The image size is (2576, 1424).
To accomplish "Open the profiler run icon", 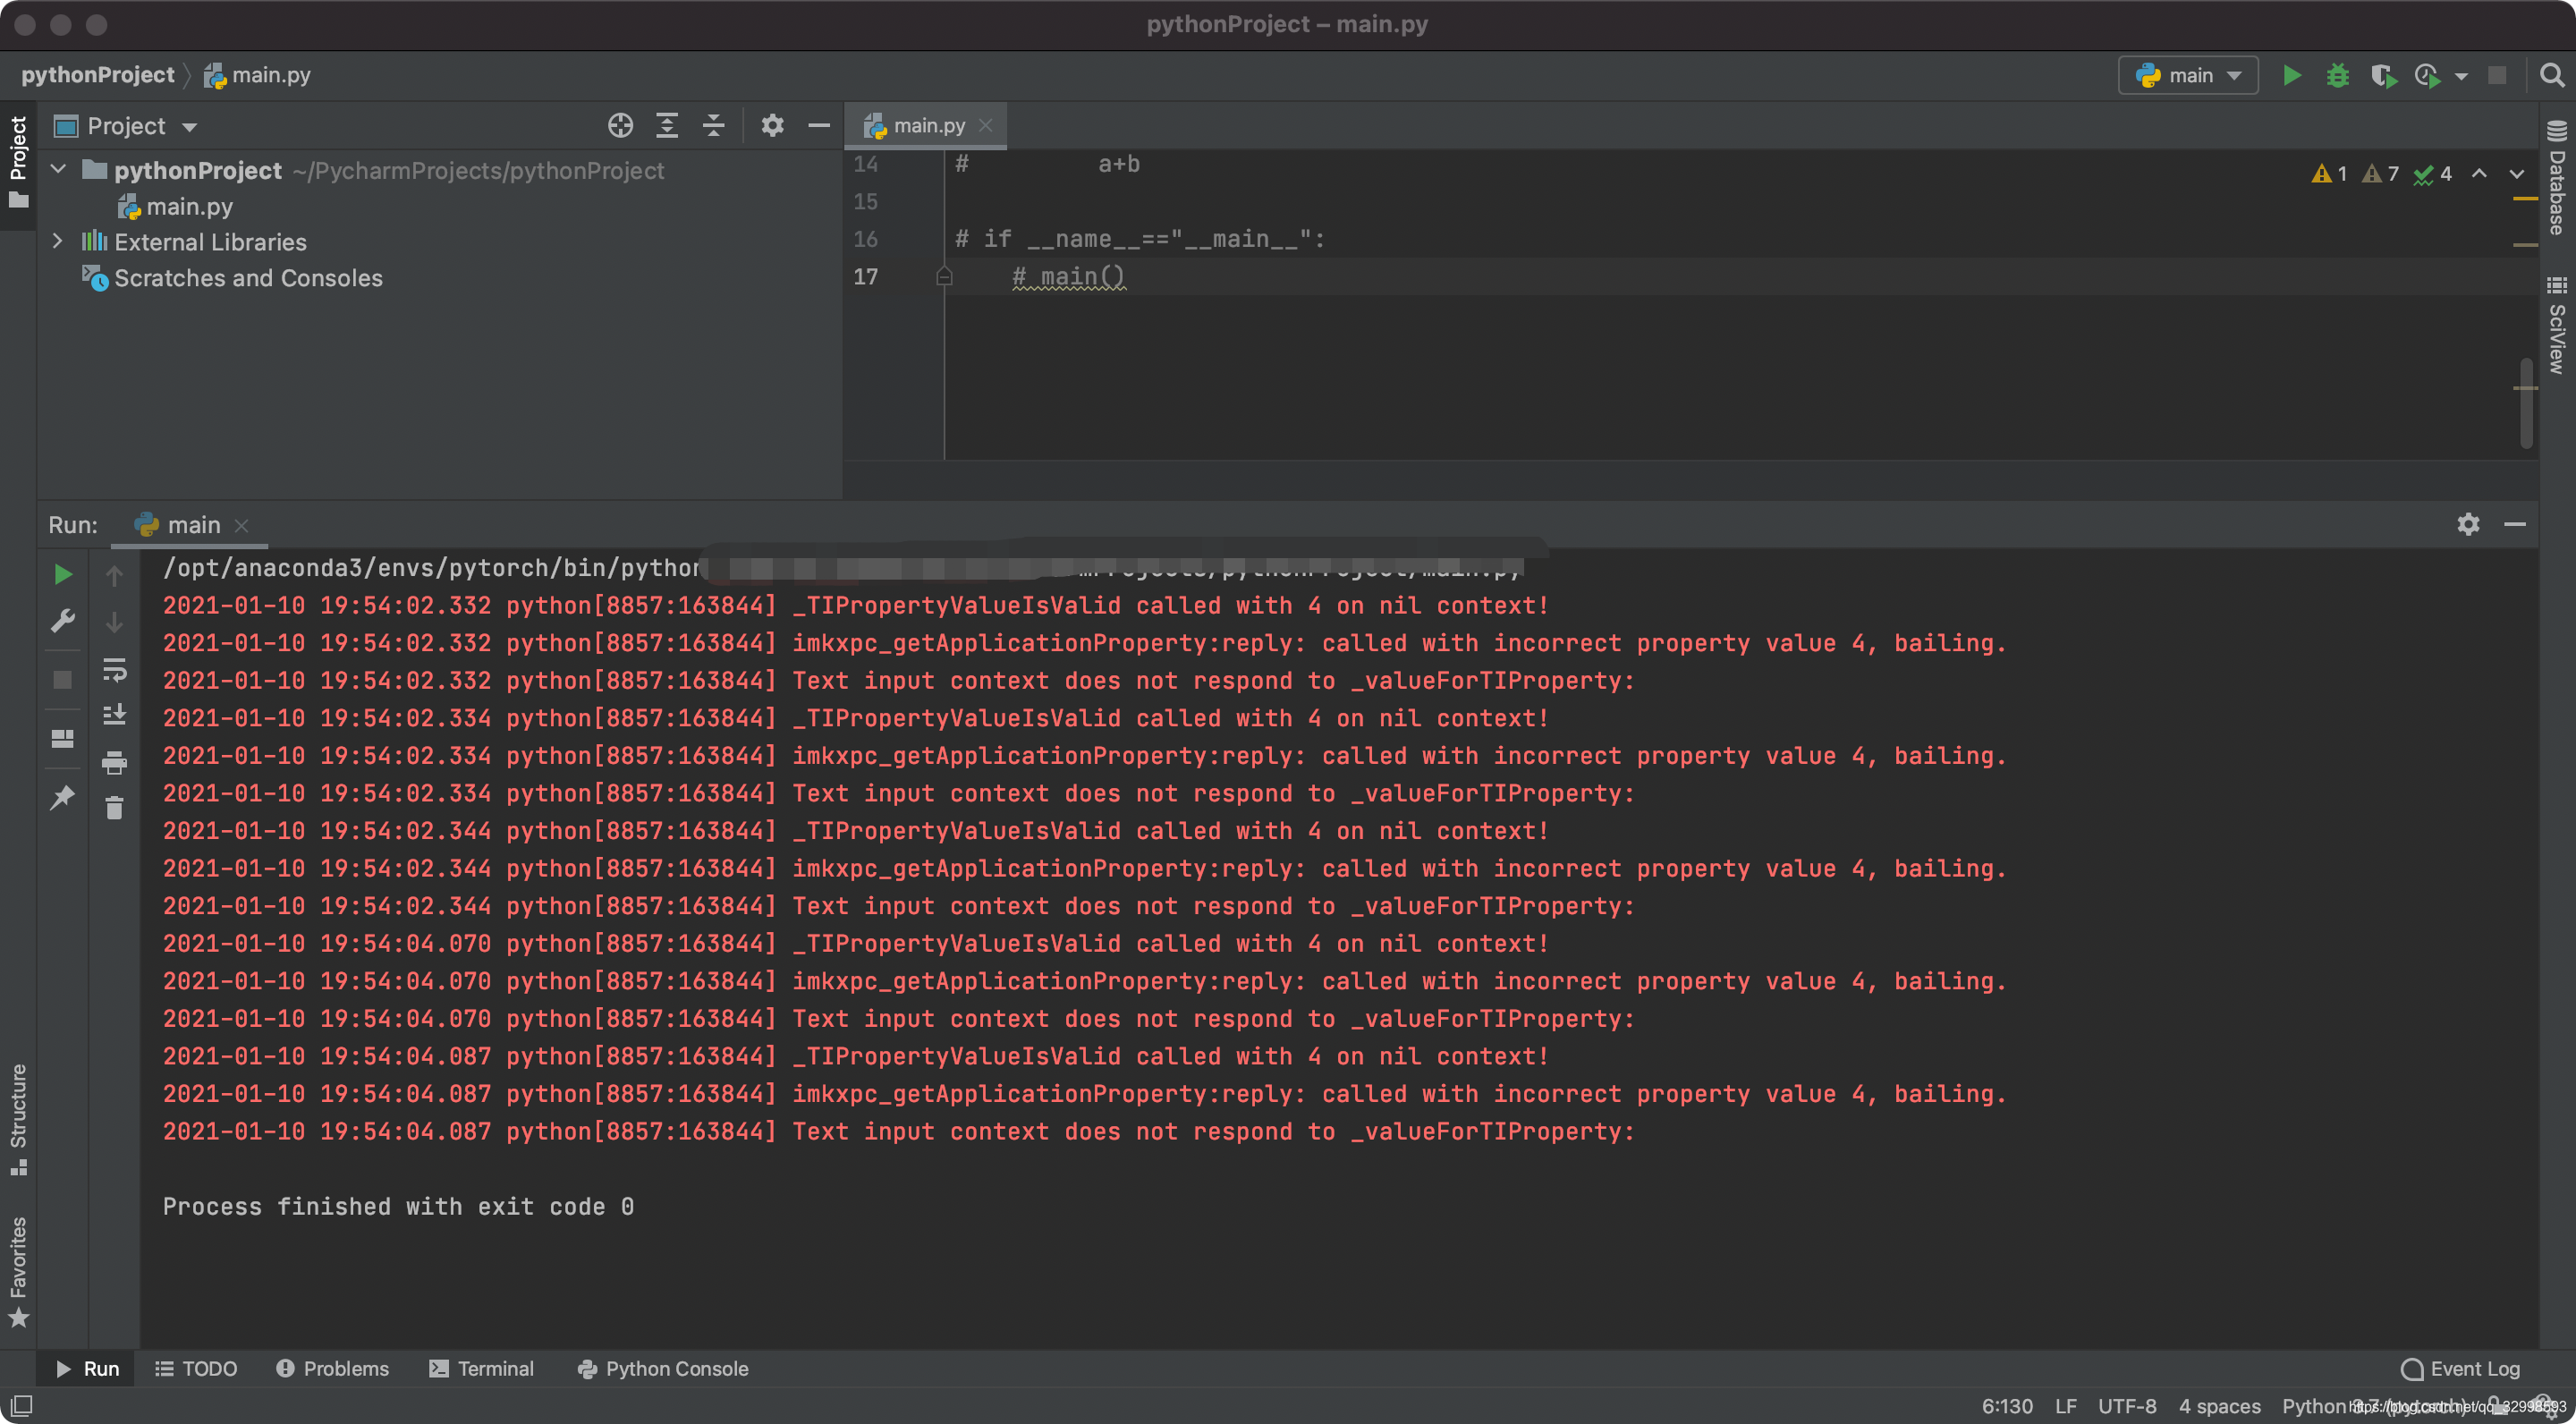I will click(2427, 75).
